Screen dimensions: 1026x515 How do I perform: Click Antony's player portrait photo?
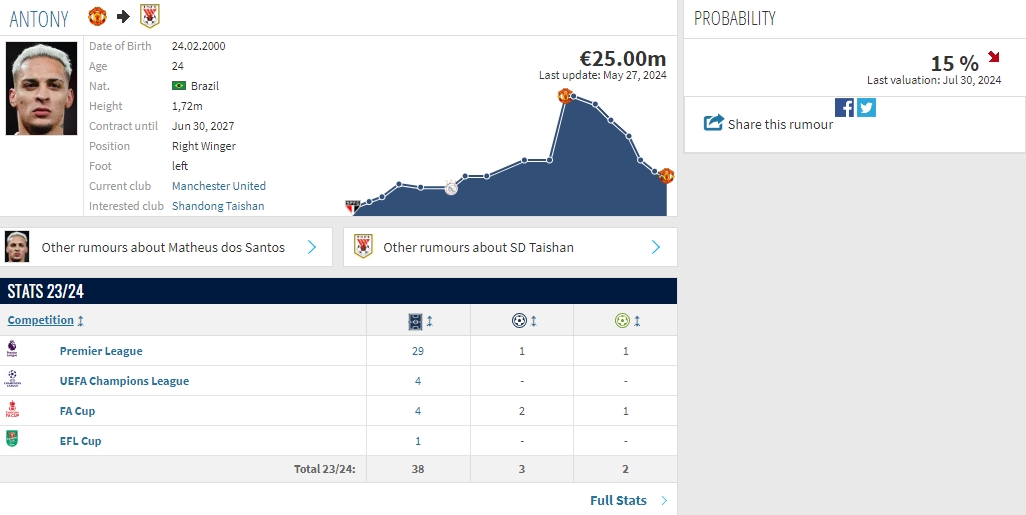click(41, 89)
